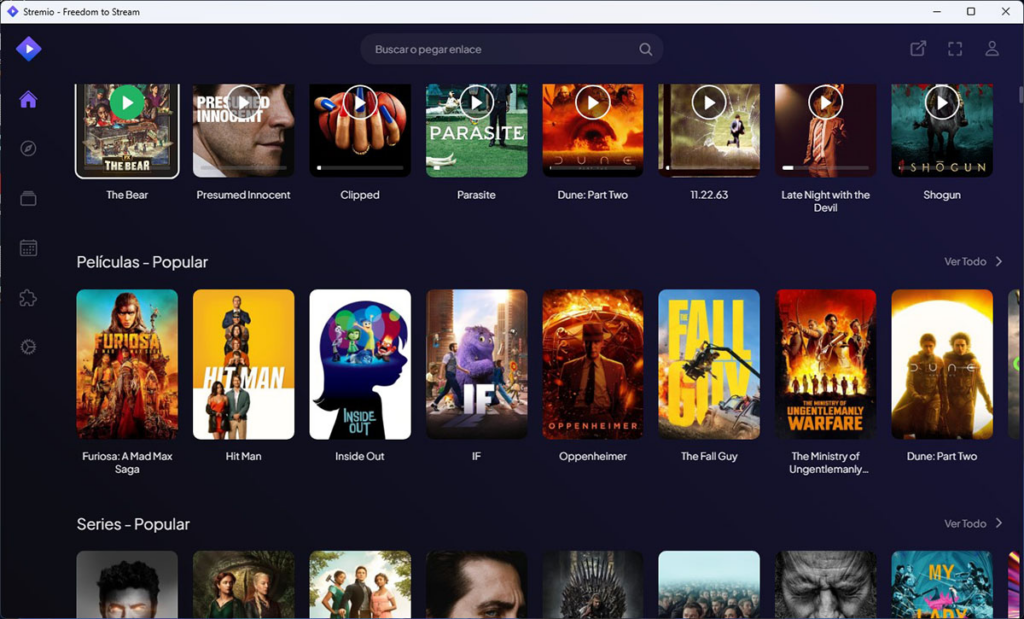Open the Calendar icon in sidebar
The width and height of the screenshot is (1024, 619).
tap(28, 248)
